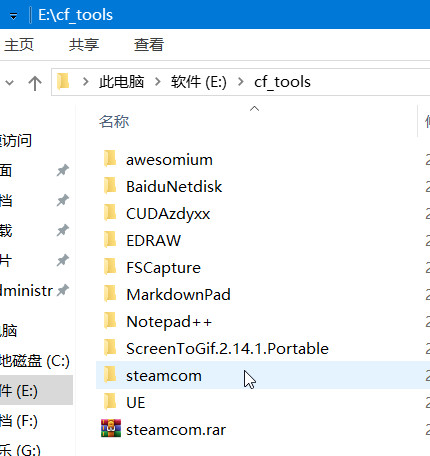
Task: Switch to the 共享 ribbon tab
Action: click(x=84, y=45)
